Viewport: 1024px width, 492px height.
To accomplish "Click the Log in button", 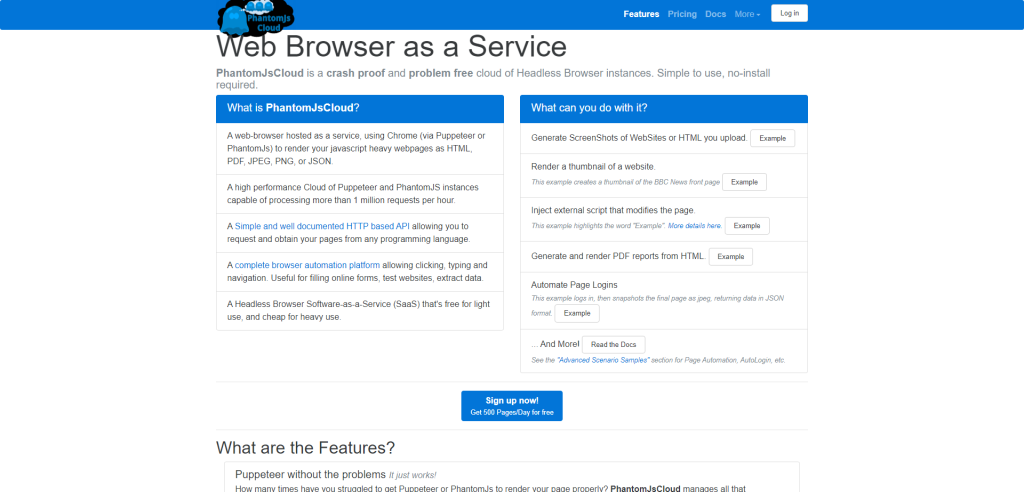I will pos(789,13).
